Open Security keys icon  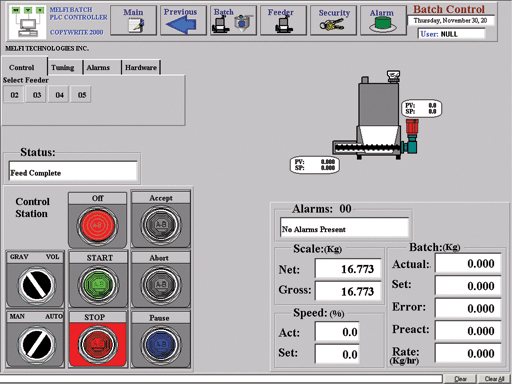332,25
